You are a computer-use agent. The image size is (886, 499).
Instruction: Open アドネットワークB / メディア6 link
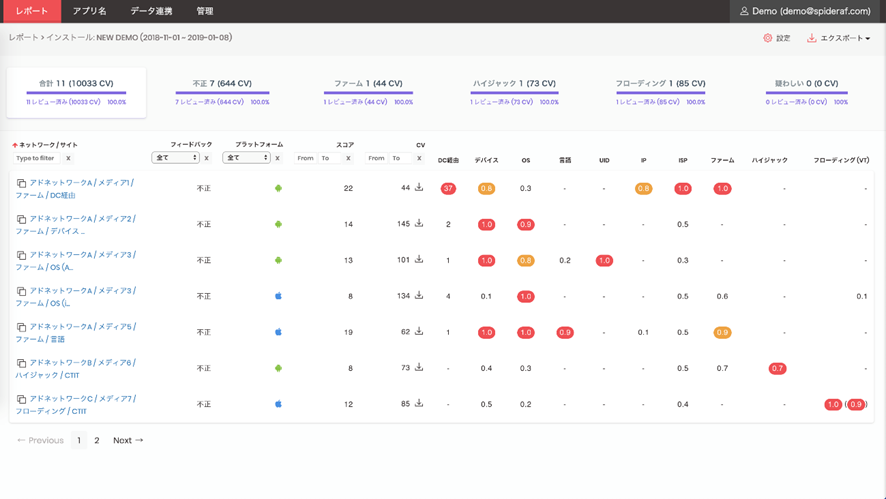(x=76, y=369)
